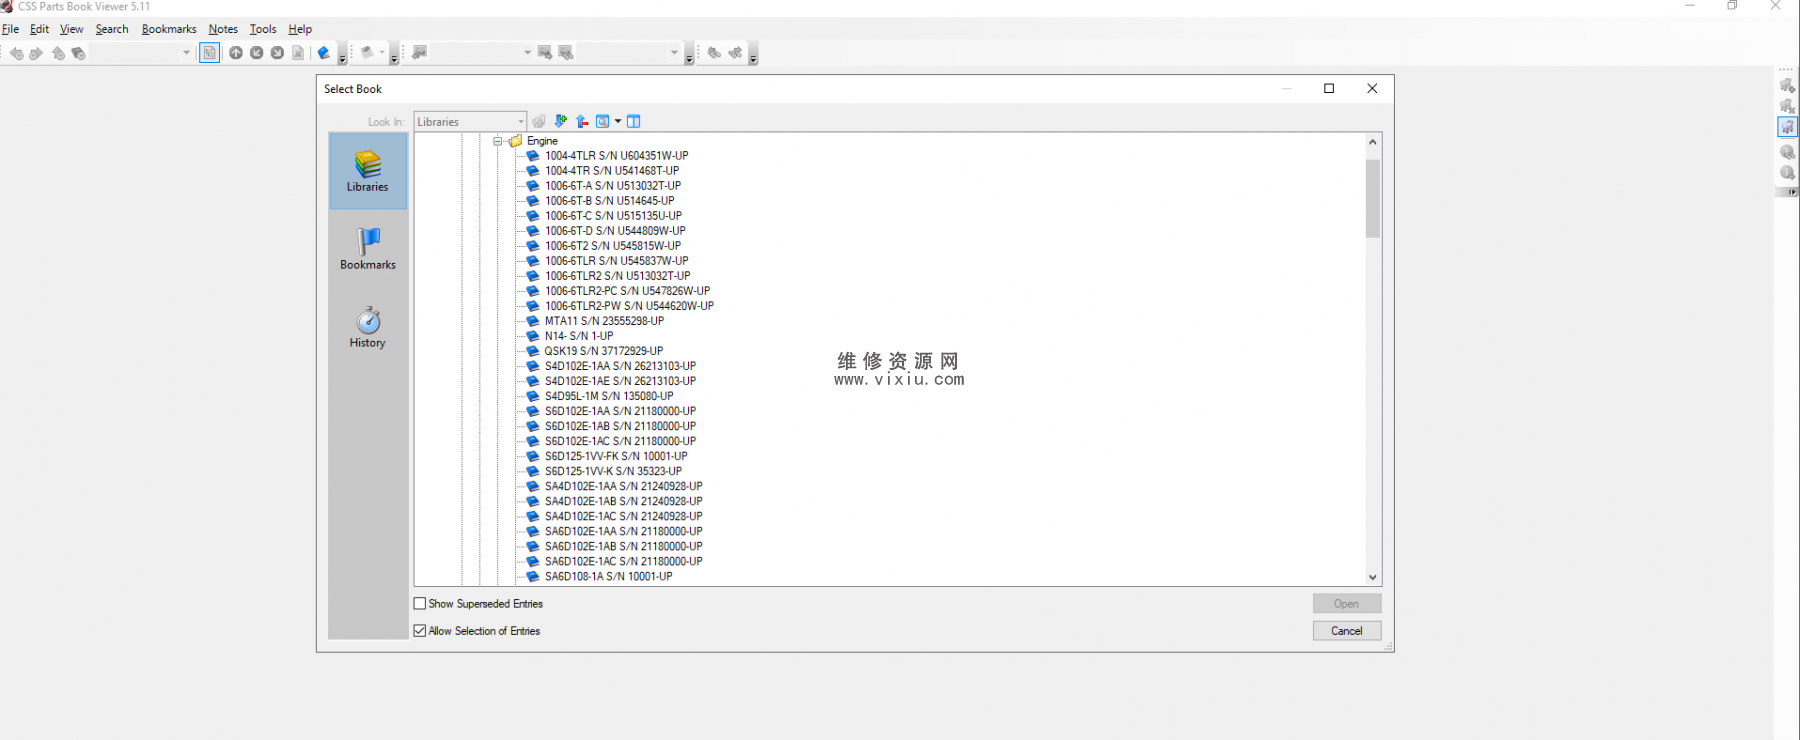Open the Bookmarks panel in sidebar

point(367,249)
